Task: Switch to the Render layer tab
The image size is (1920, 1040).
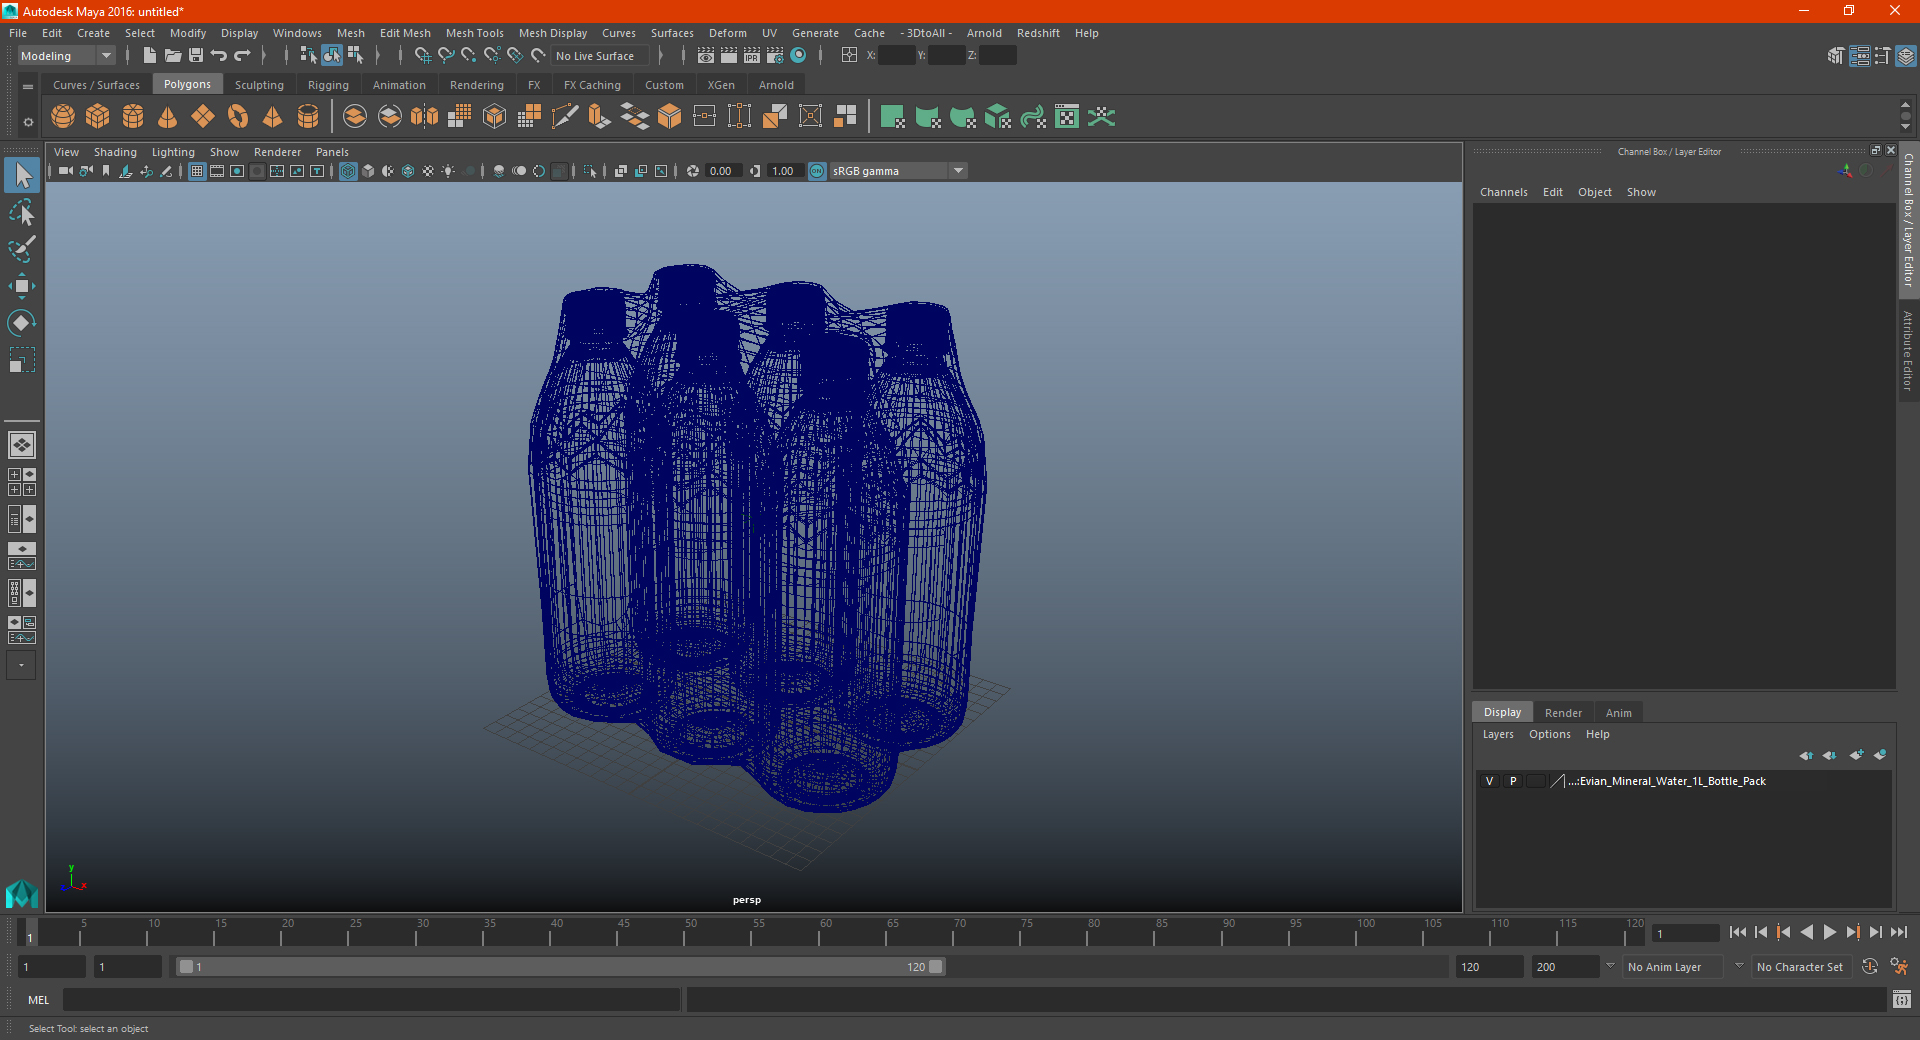Action: (1563, 713)
